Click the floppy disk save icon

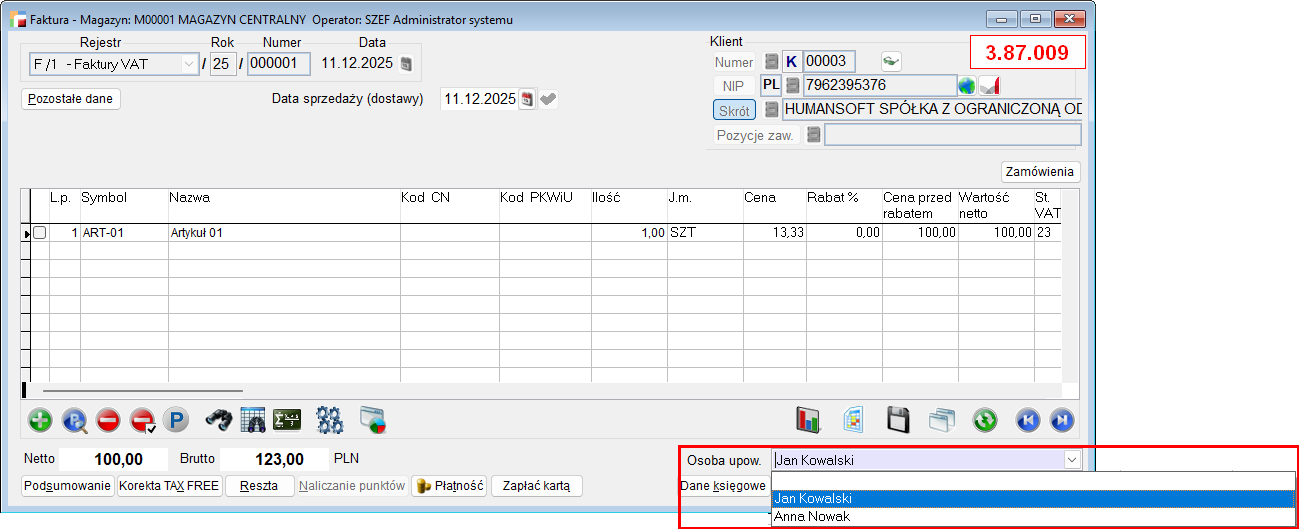[898, 420]
